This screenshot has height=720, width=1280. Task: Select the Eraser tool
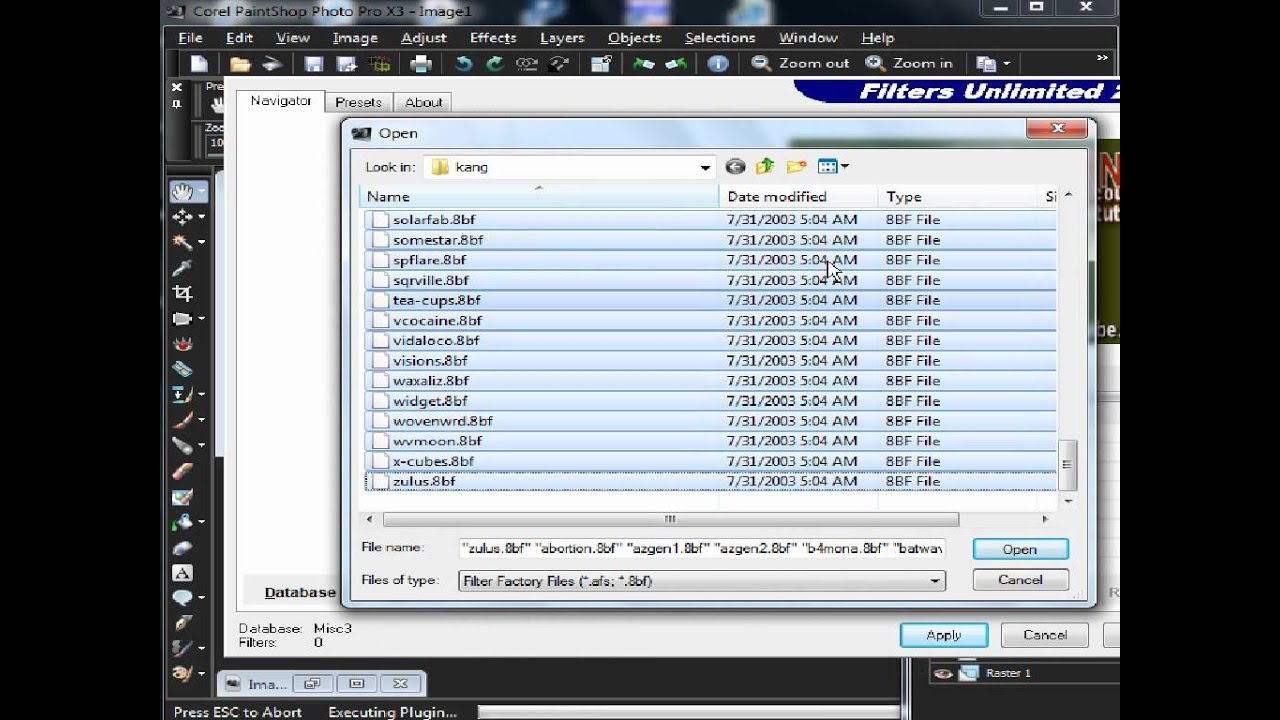pyautogui.click(x=182, y=471)
